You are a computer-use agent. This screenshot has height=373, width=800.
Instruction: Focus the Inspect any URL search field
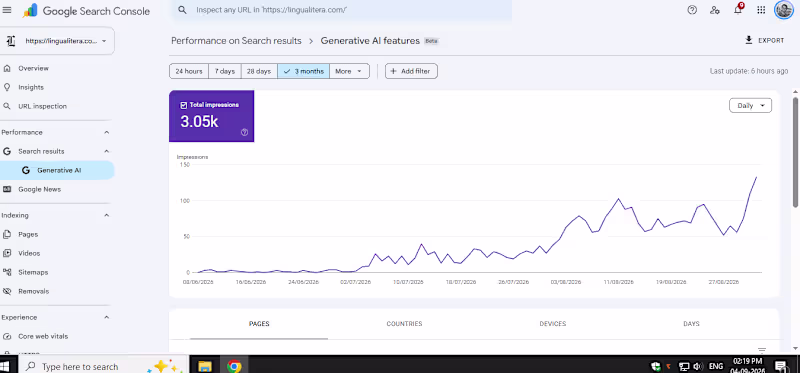point(342,10)
